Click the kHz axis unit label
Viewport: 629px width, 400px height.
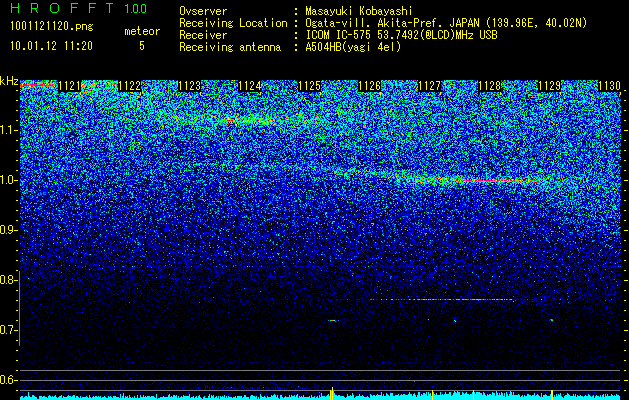[x=9, y=81]
